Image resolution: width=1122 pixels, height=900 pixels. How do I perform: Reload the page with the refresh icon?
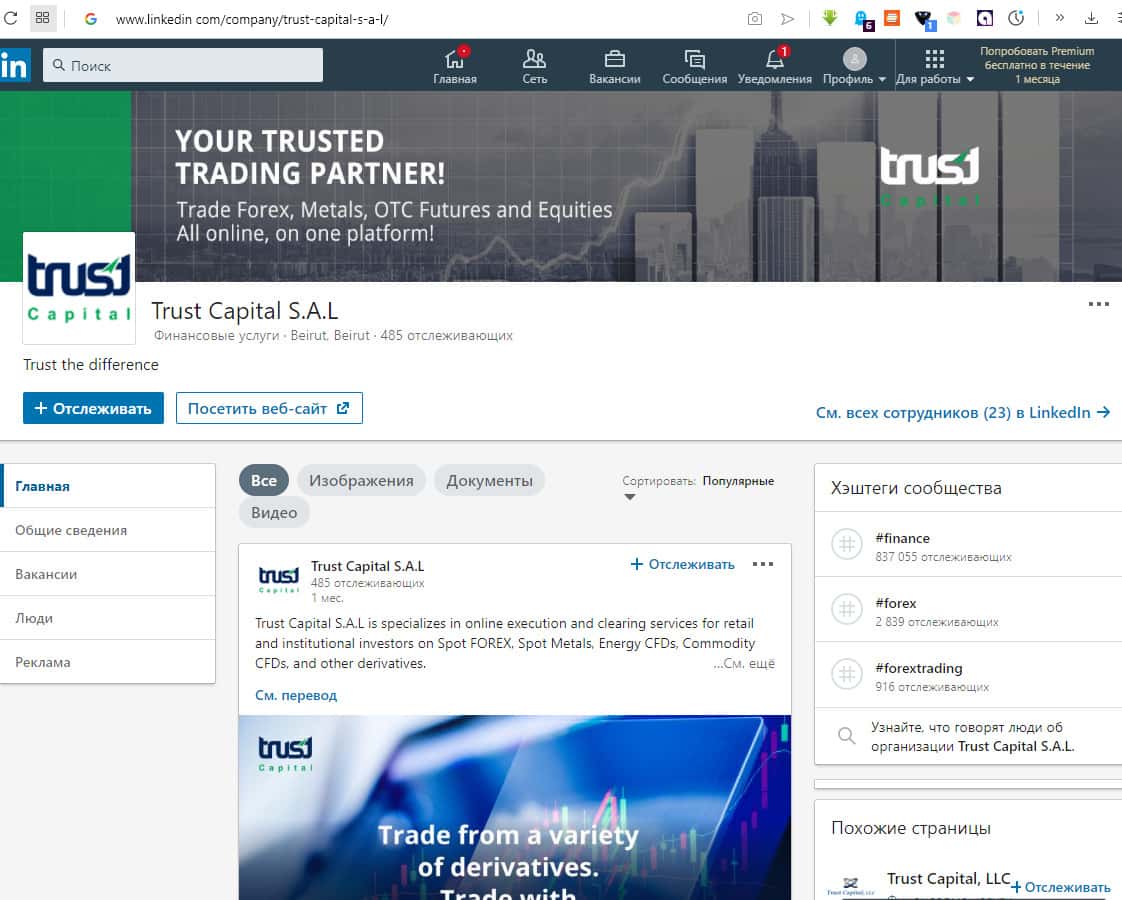[10, 18]
